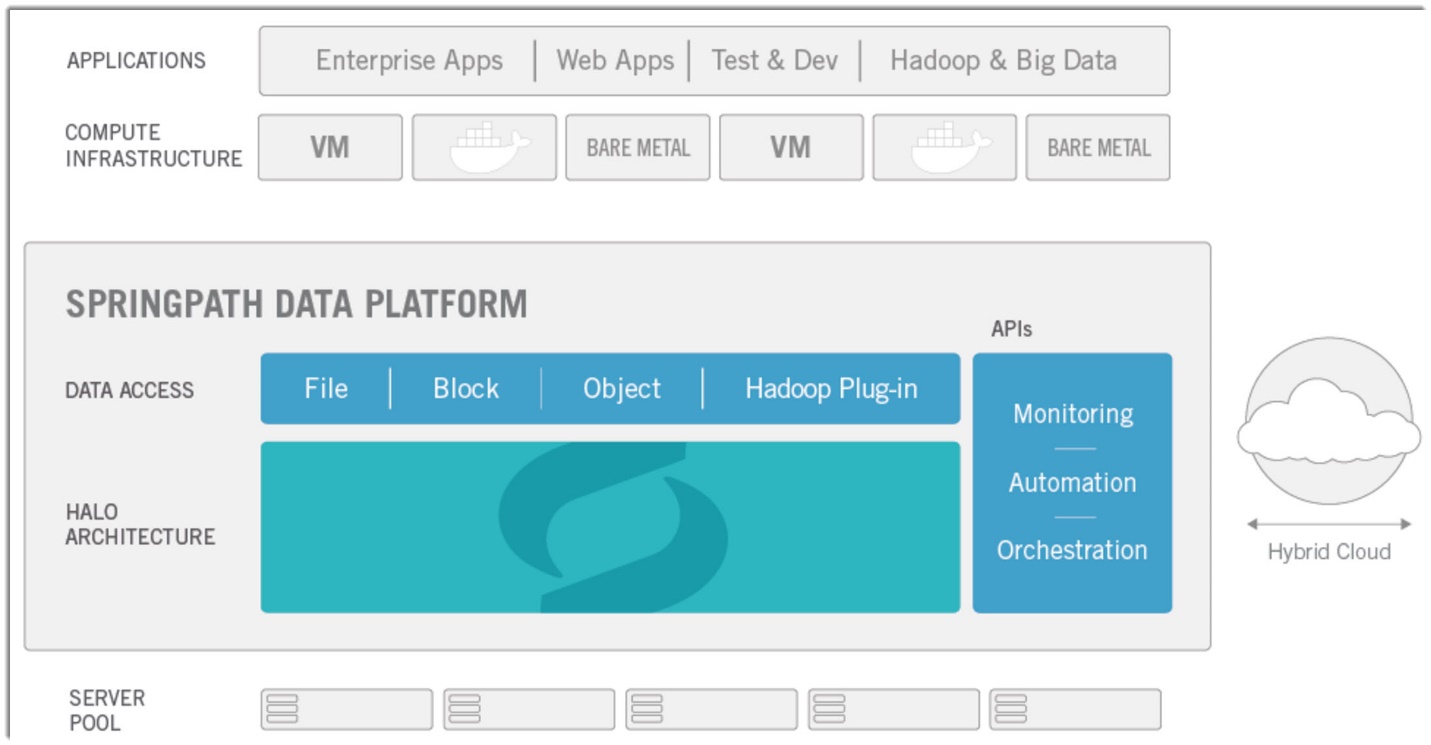Screen dimensions: 1431x745
Task: Open Web Apps in Applications bar
Action: [x=615, y=61]
